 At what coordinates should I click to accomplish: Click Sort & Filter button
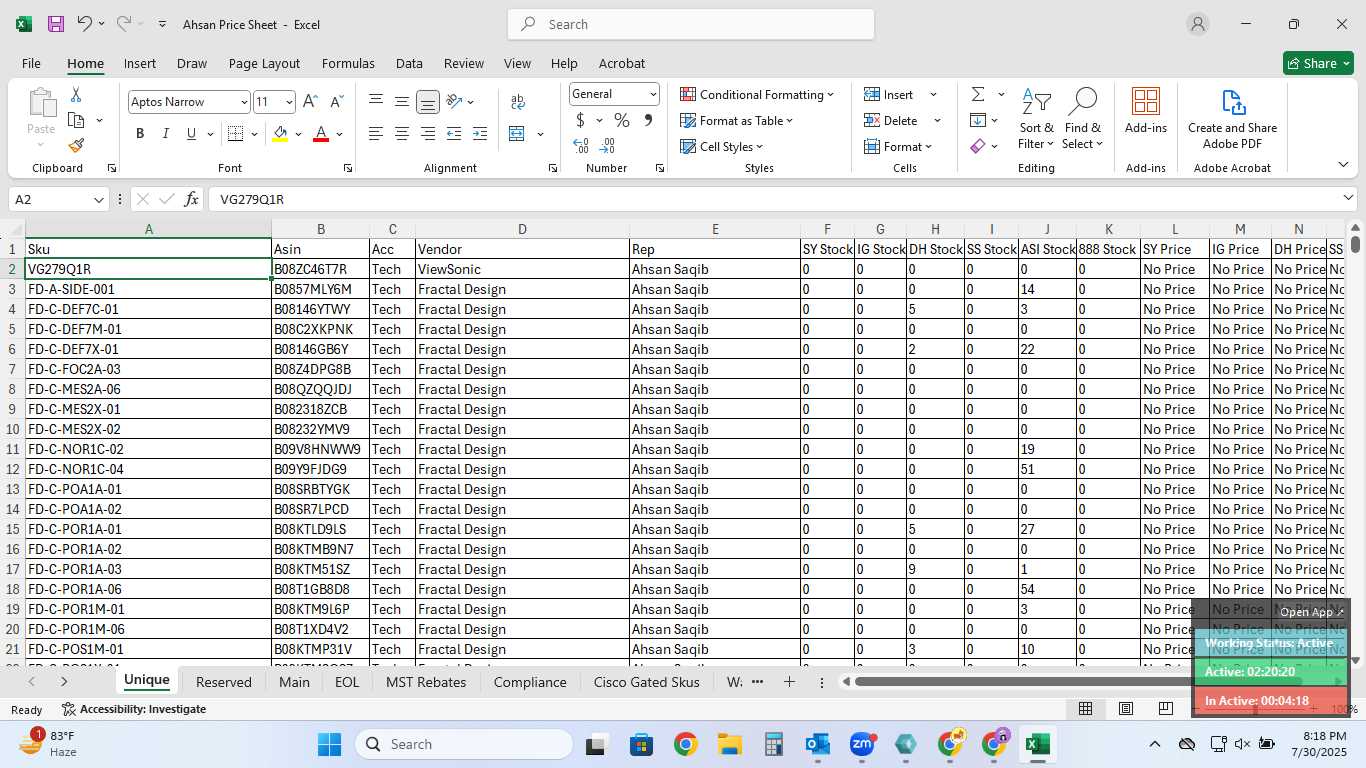click(1036, 119)
